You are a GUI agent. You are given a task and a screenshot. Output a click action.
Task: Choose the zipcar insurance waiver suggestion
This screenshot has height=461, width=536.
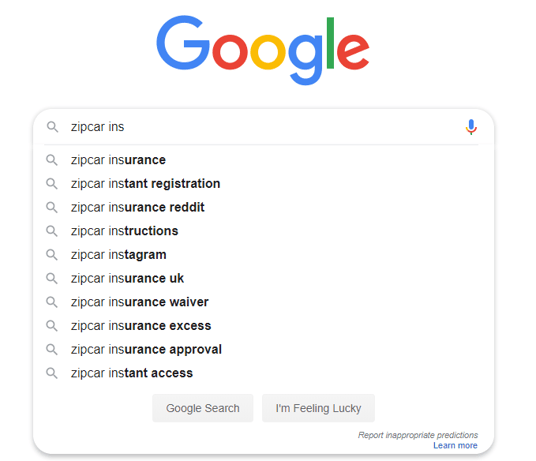point(263,302)
